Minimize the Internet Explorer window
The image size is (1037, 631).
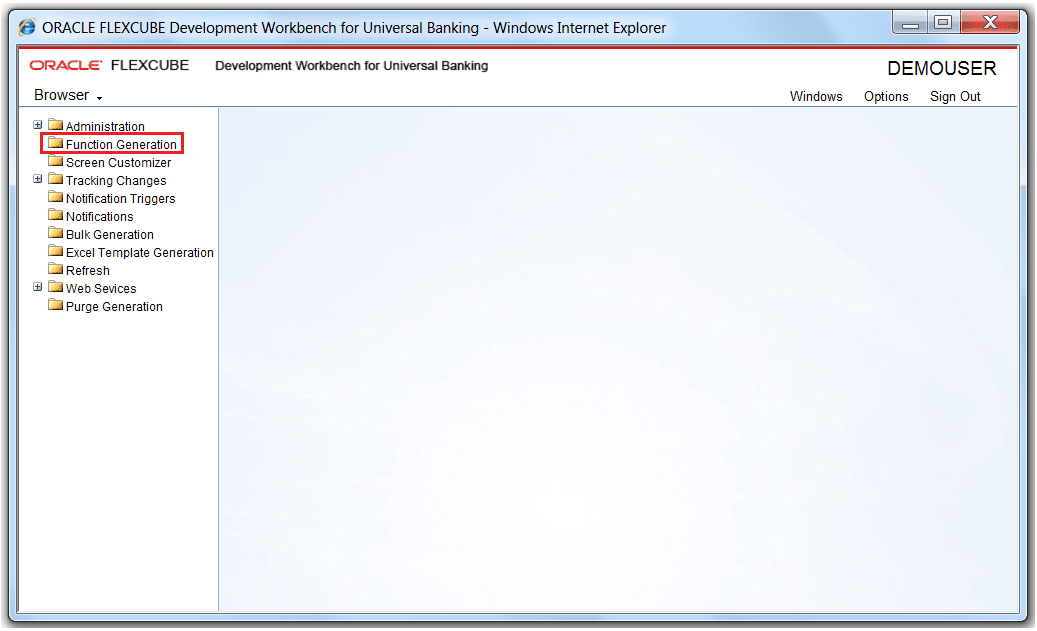click(911, 23)
